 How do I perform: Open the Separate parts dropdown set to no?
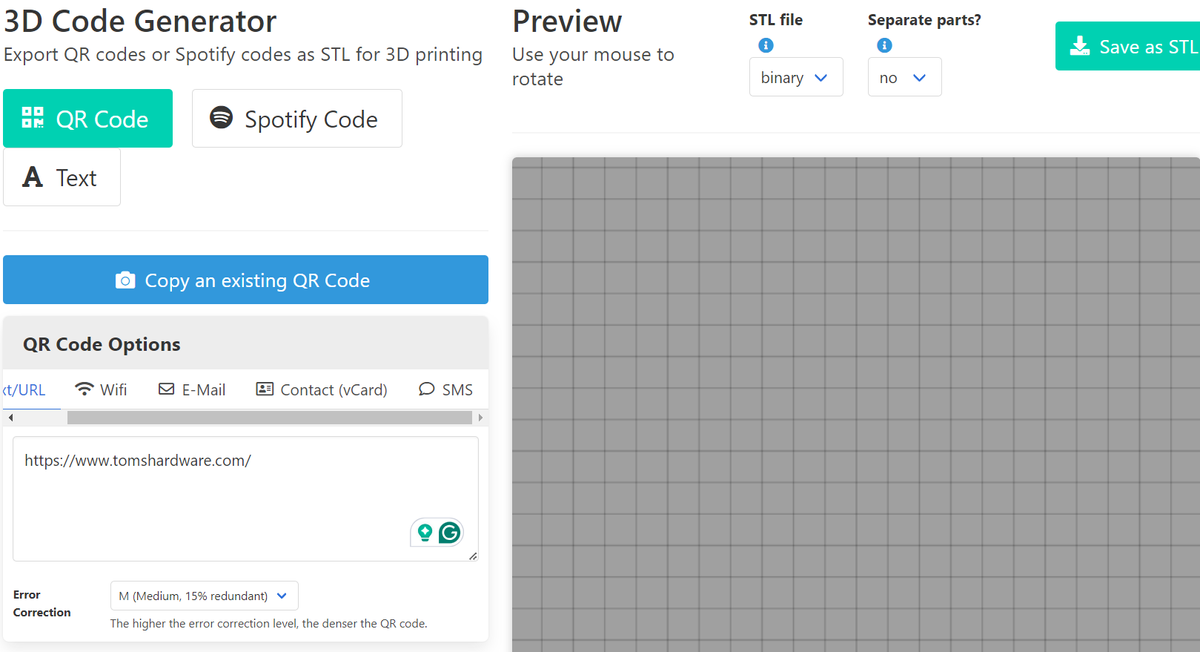point(904,76)
